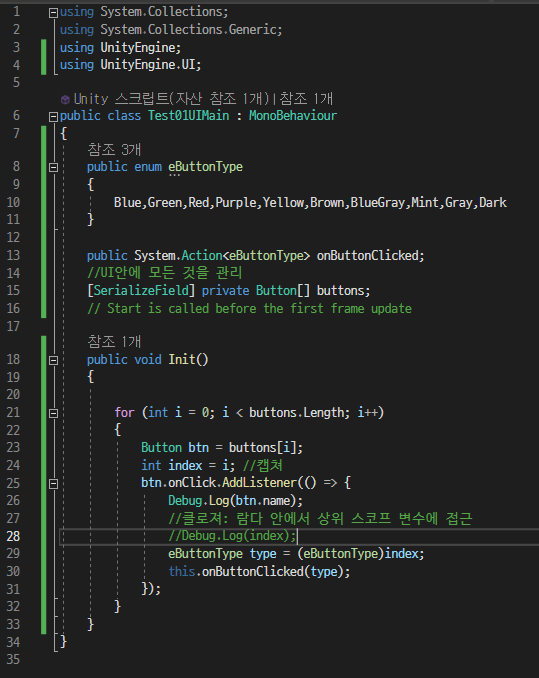
Task: Click this.onButtonClicked(type) on line 30
Action: [259, 572]
